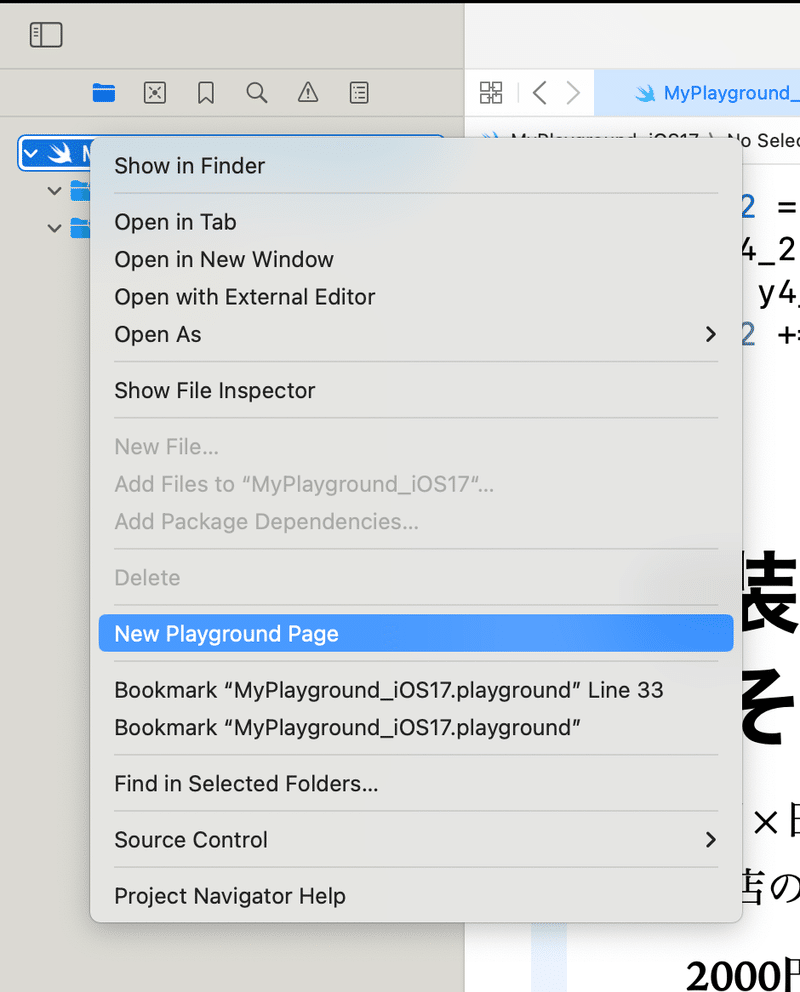This screenshot has width=800, height=992.
Task: Open the Bookmark navigator
Action: point(206,93)
